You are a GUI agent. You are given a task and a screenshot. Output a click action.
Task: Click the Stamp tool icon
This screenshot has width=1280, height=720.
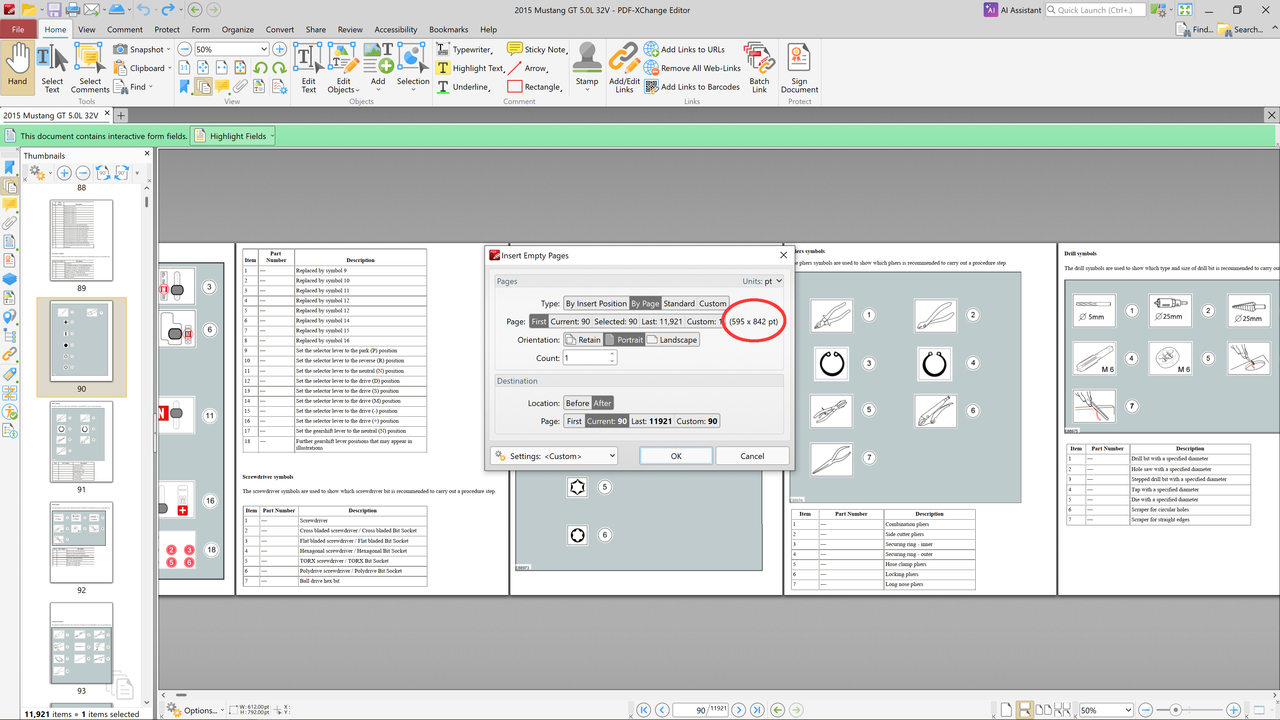[x=587, y=66]
